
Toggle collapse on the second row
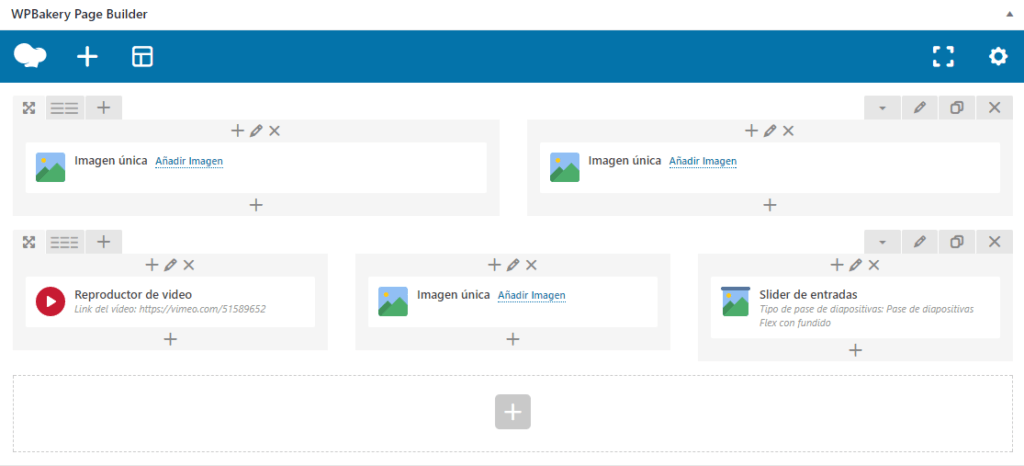click(x=882, y=242)
